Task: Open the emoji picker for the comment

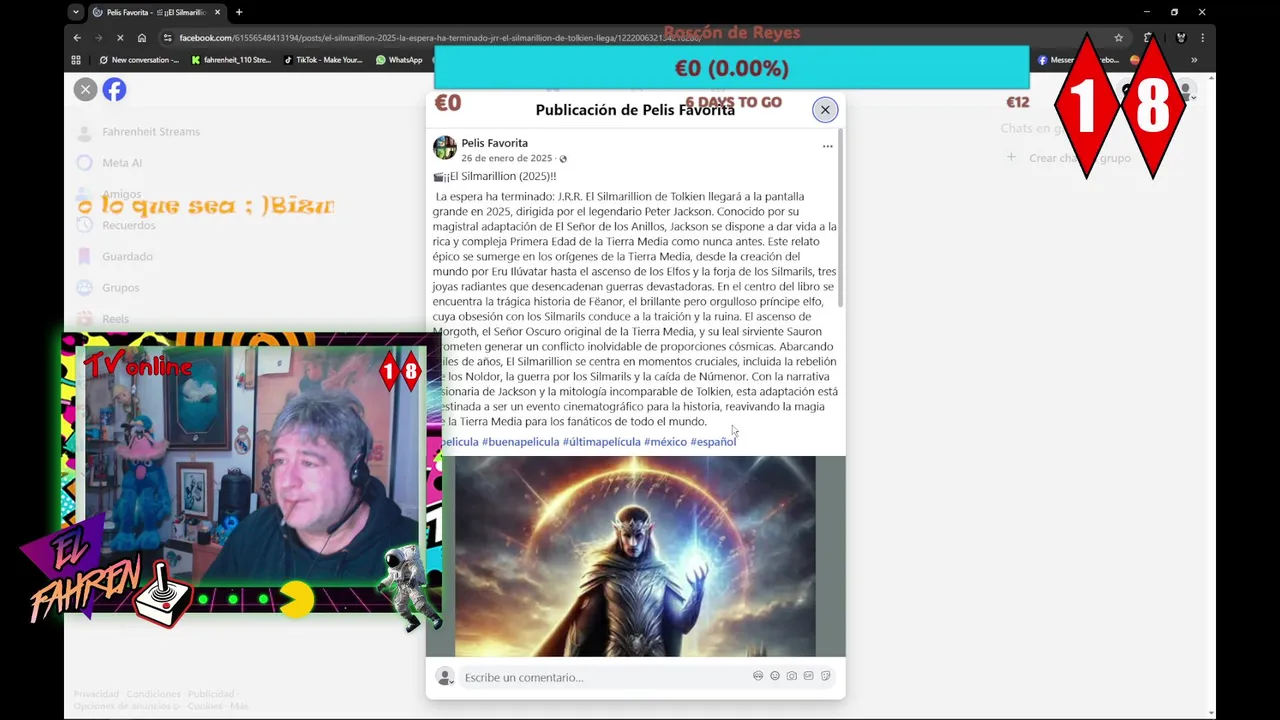Action: pos(775,676)
